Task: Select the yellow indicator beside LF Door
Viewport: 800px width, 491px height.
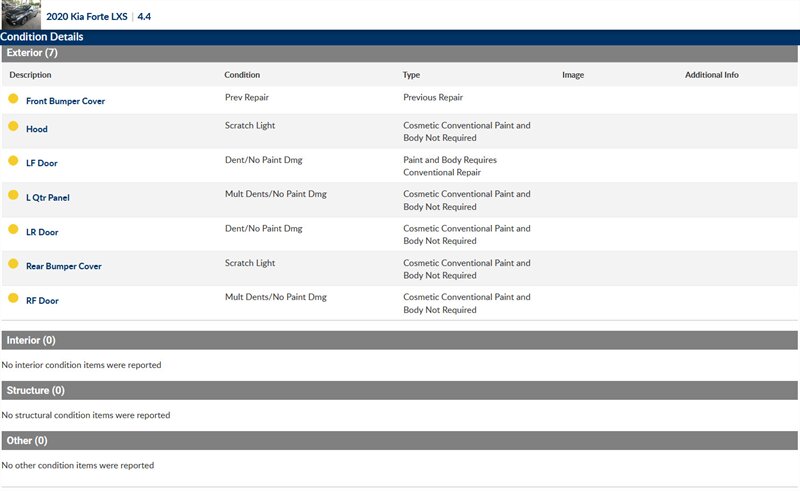Action: click(x=13, y=160)
